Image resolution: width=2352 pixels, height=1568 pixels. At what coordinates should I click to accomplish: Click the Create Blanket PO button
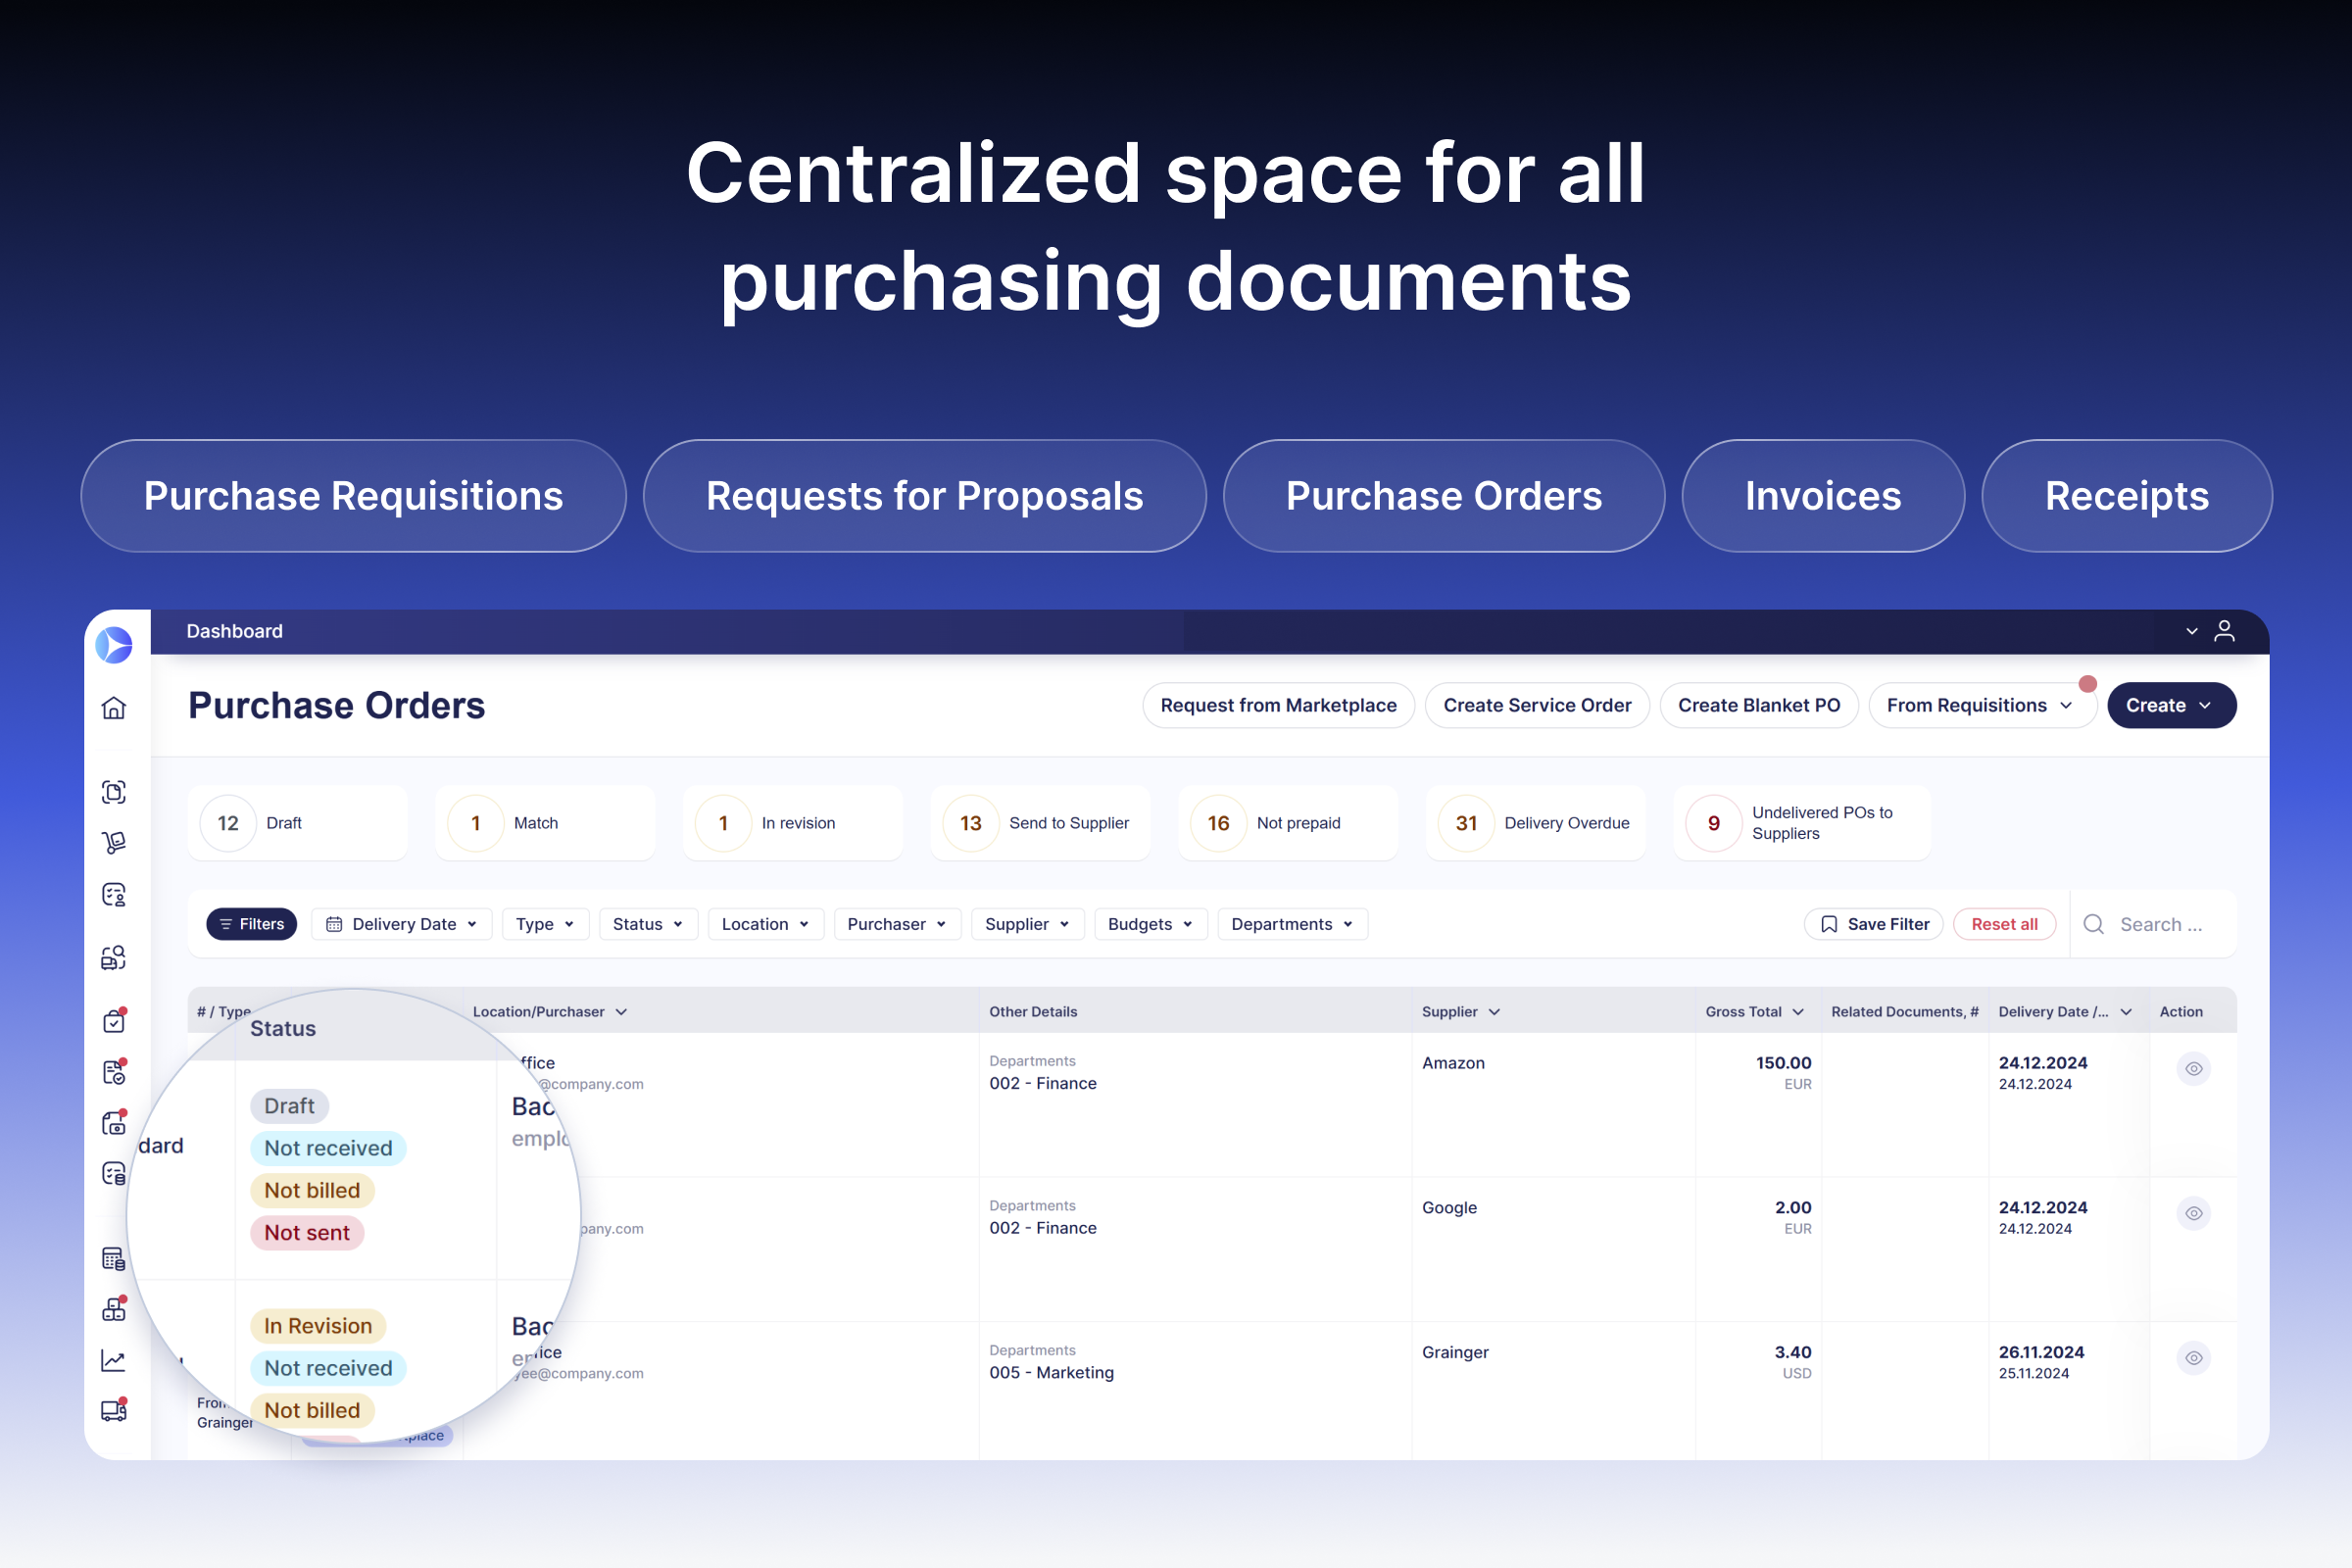pyautogui.click(x=1759, y=705)
